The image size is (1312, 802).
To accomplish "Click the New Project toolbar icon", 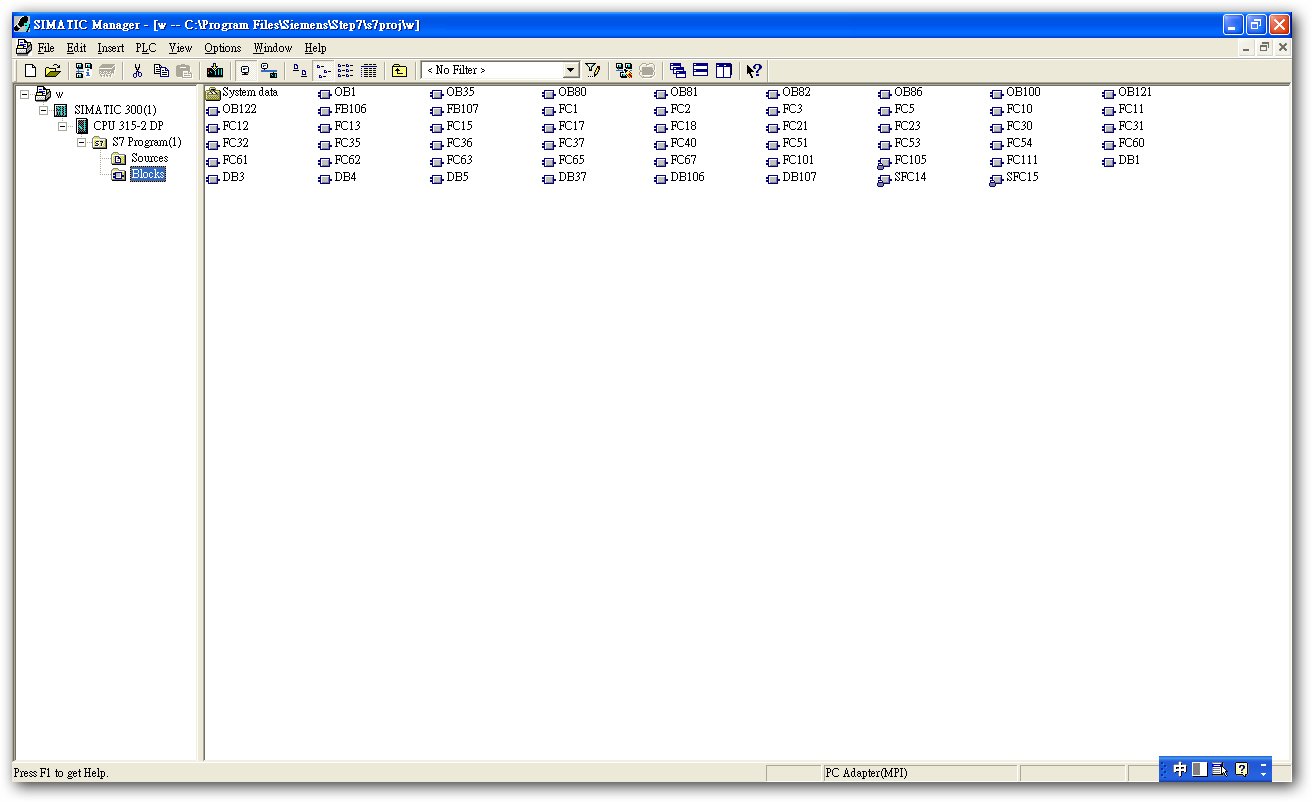I will tap(30, 70).
